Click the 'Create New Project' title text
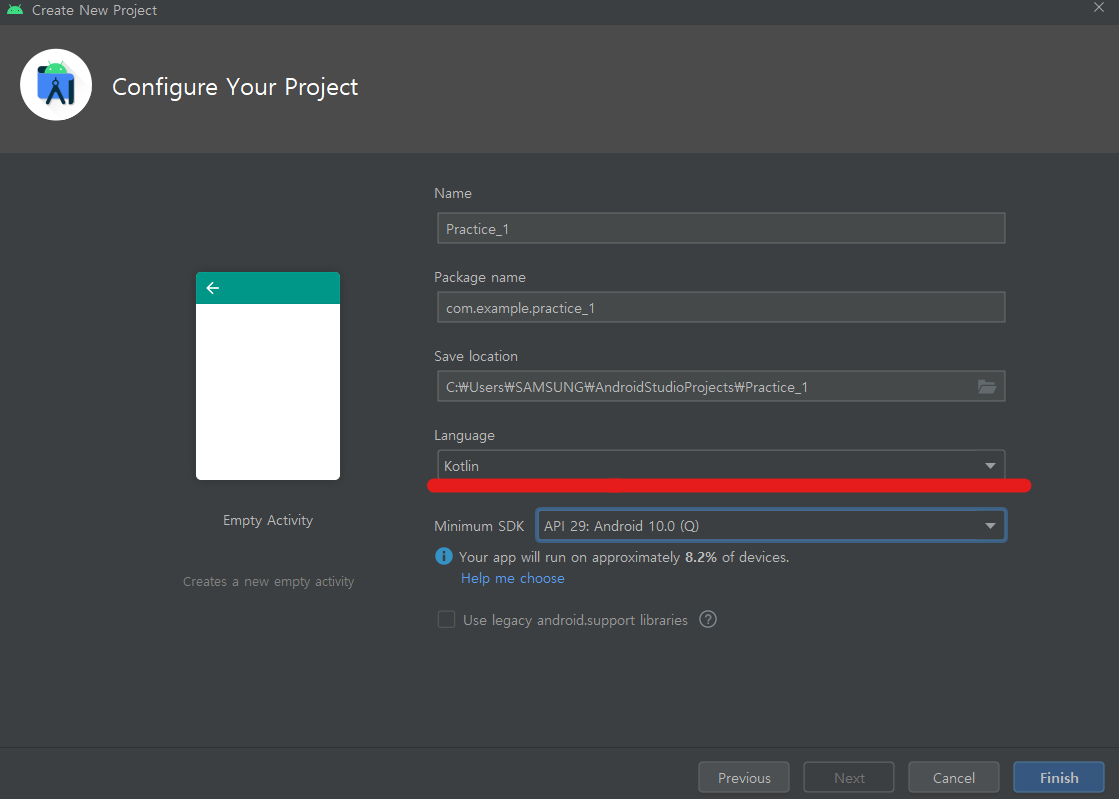The image size is (1119, 799). coord(94,10)
